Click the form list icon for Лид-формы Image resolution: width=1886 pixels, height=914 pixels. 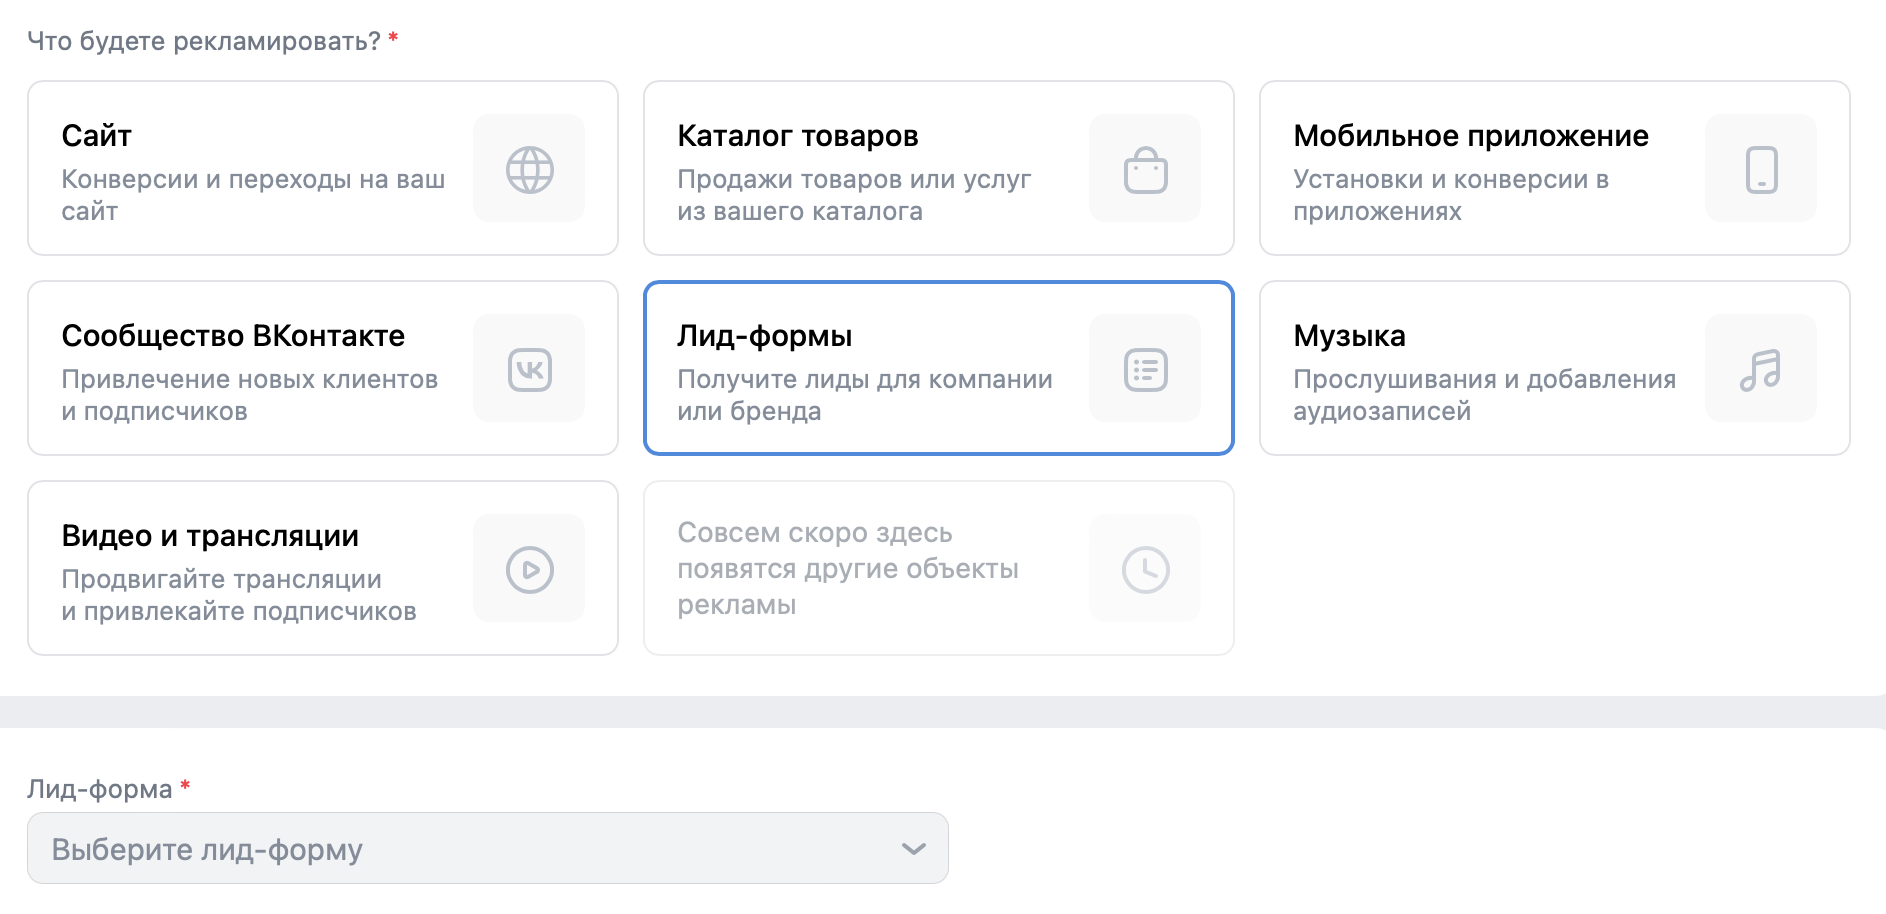point(1145,369)
